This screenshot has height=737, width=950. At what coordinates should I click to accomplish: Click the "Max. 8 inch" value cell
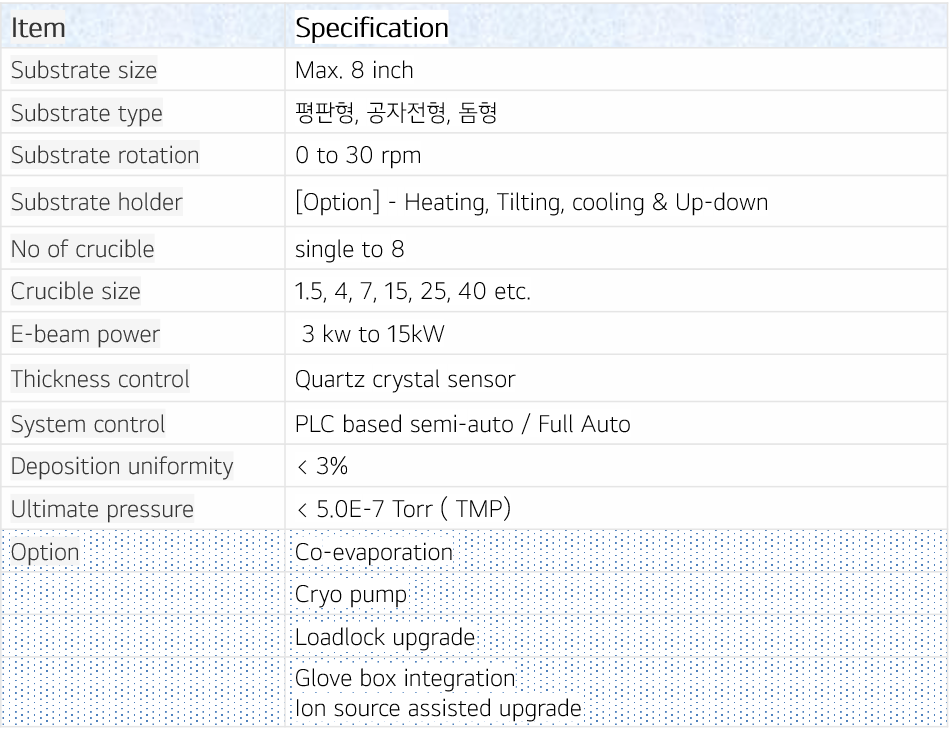point(354,71)
